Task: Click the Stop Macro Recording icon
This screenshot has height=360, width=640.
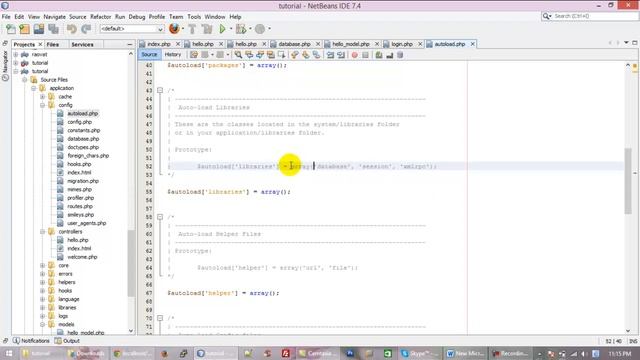Action: (x=365, y=55)
